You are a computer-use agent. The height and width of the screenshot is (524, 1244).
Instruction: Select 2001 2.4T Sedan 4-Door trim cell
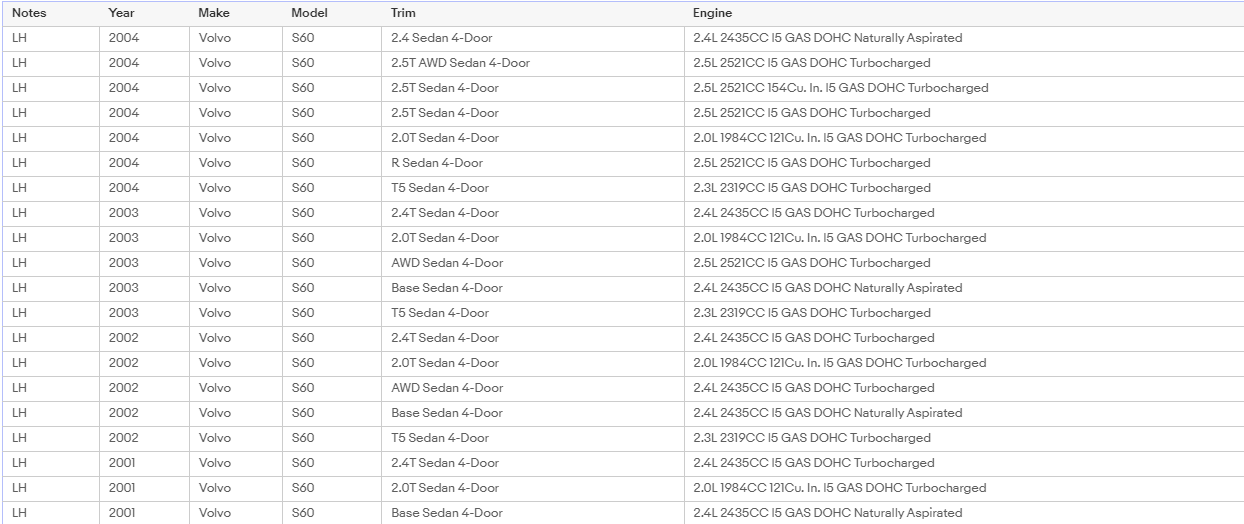(533, 463)
